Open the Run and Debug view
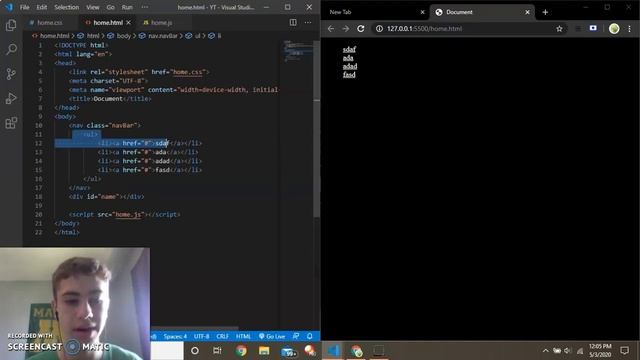Screen dimensions: 640x360 (11, 98)
